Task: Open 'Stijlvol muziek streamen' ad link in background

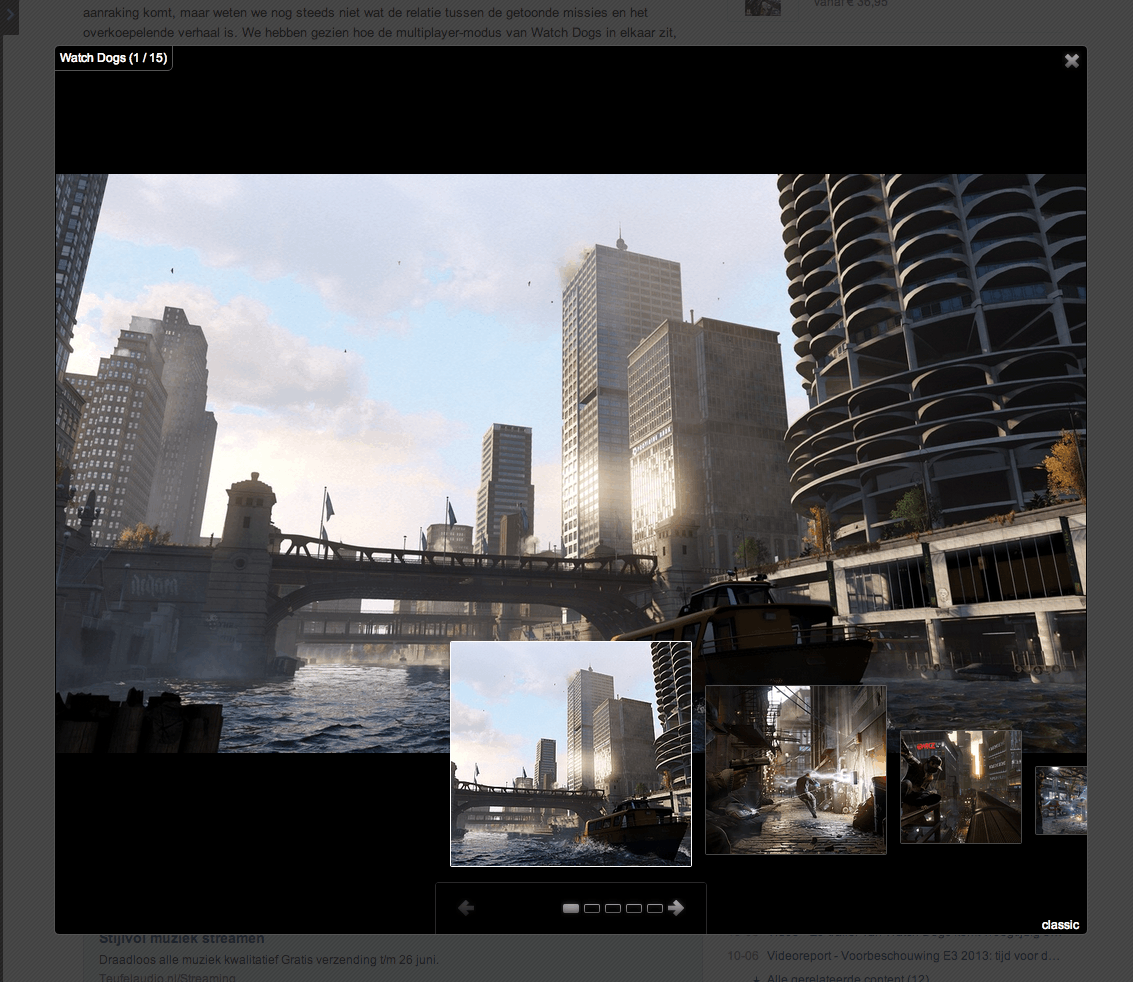Action: pyautogui.click(x=181, y=939)
